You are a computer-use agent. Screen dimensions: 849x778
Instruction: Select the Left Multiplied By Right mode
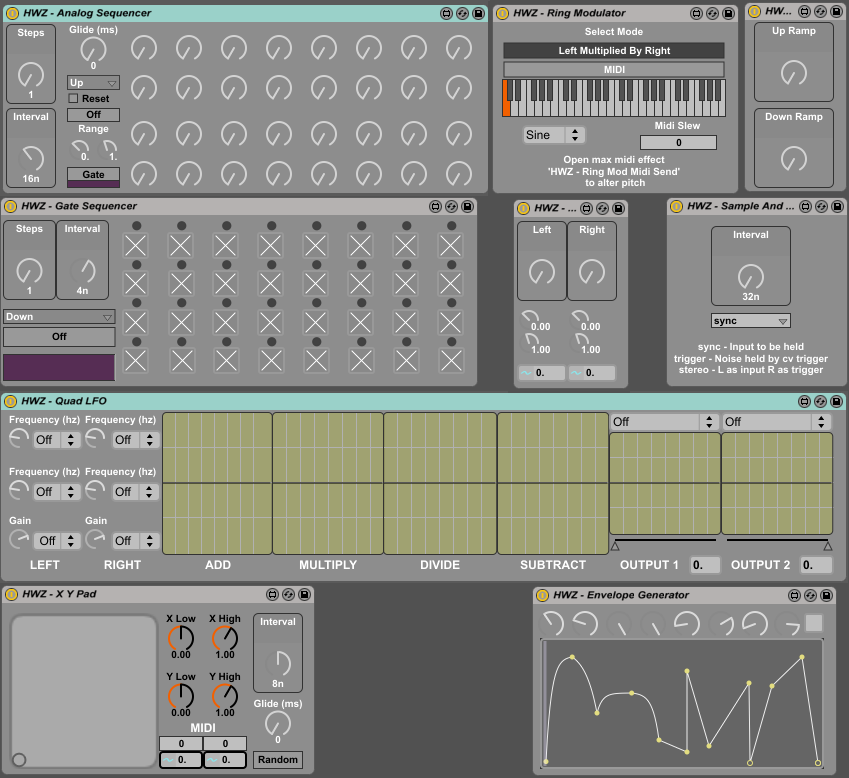click(613, 50)
